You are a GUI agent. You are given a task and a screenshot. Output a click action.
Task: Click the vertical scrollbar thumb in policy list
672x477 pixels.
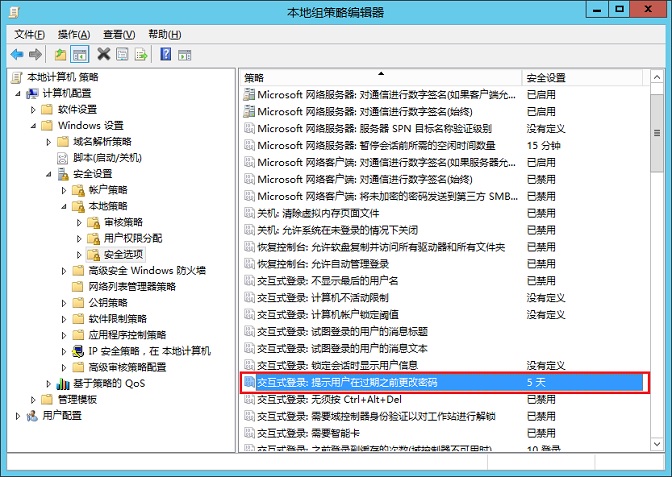click(x=657, y=133)
